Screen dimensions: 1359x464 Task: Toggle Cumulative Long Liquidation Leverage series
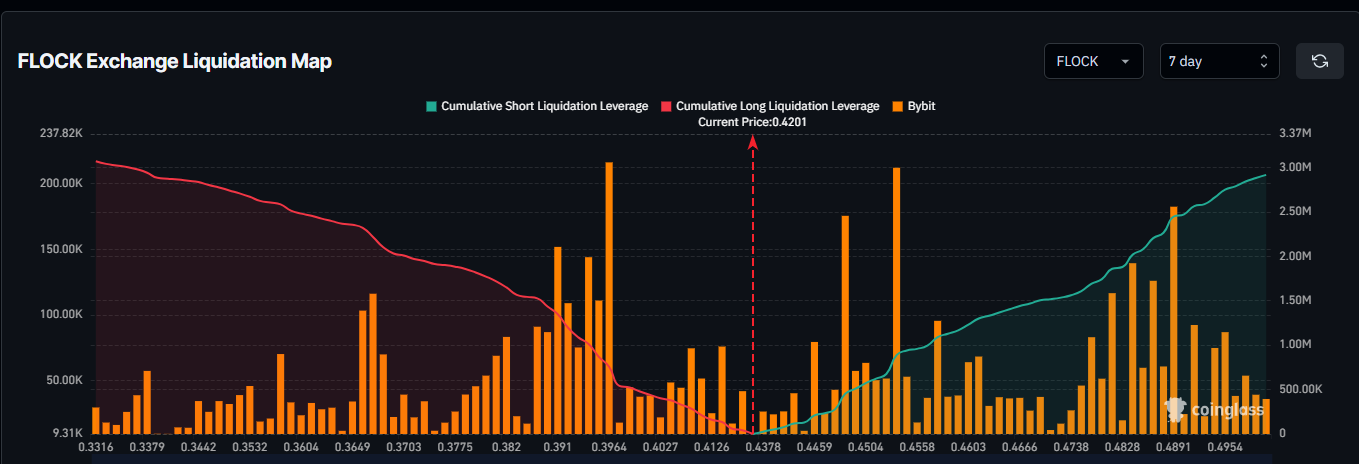tap(777, 106)
